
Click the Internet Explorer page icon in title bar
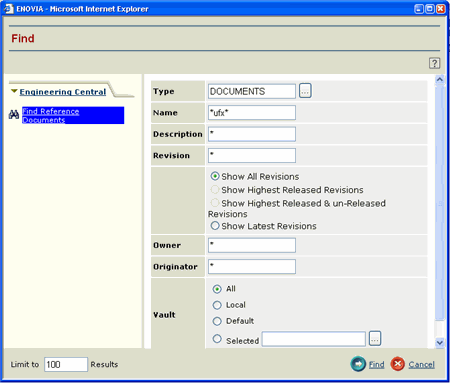[8, 9]
